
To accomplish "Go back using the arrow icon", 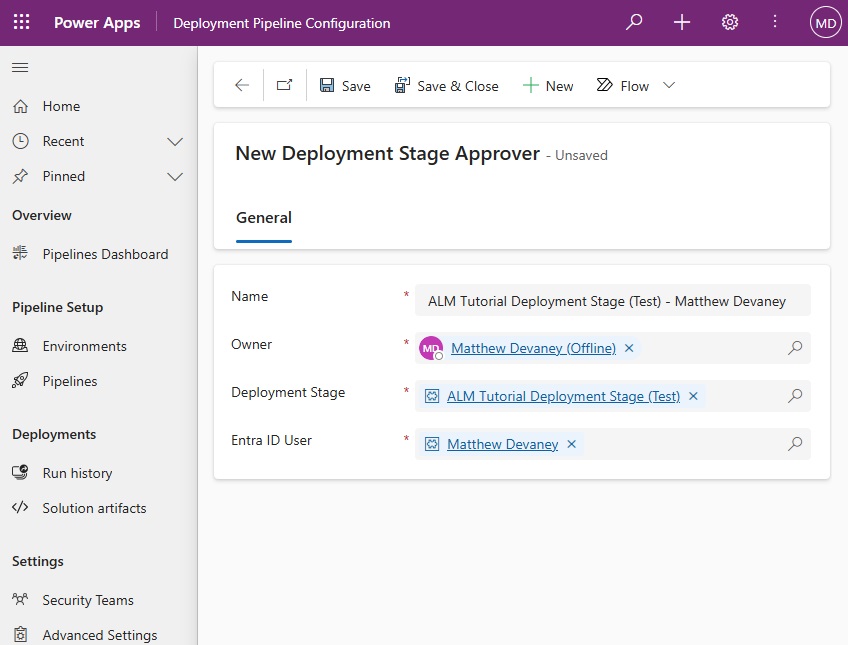I will pos(242,85).
